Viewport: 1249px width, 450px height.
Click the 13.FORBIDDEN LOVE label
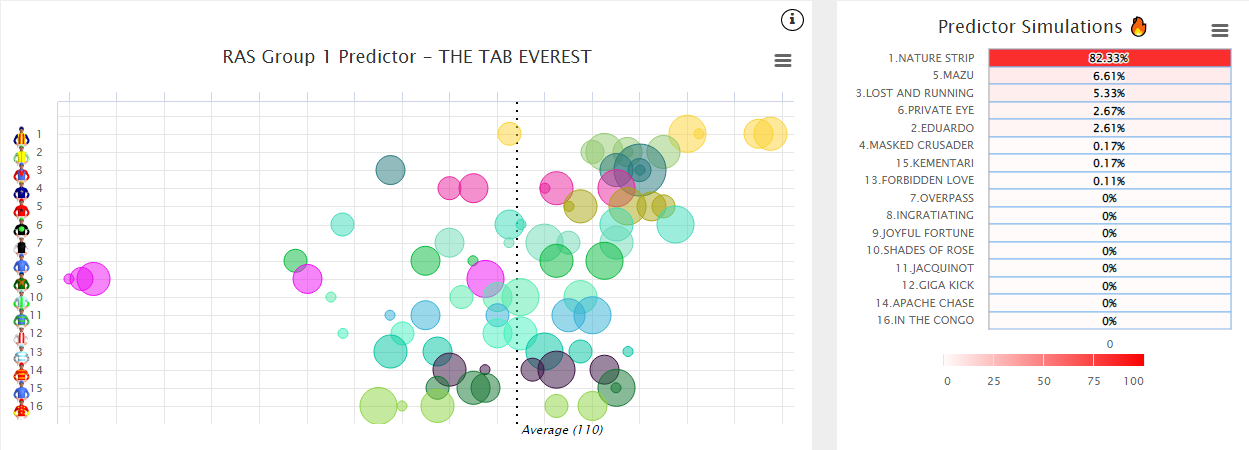pos(920,180)
